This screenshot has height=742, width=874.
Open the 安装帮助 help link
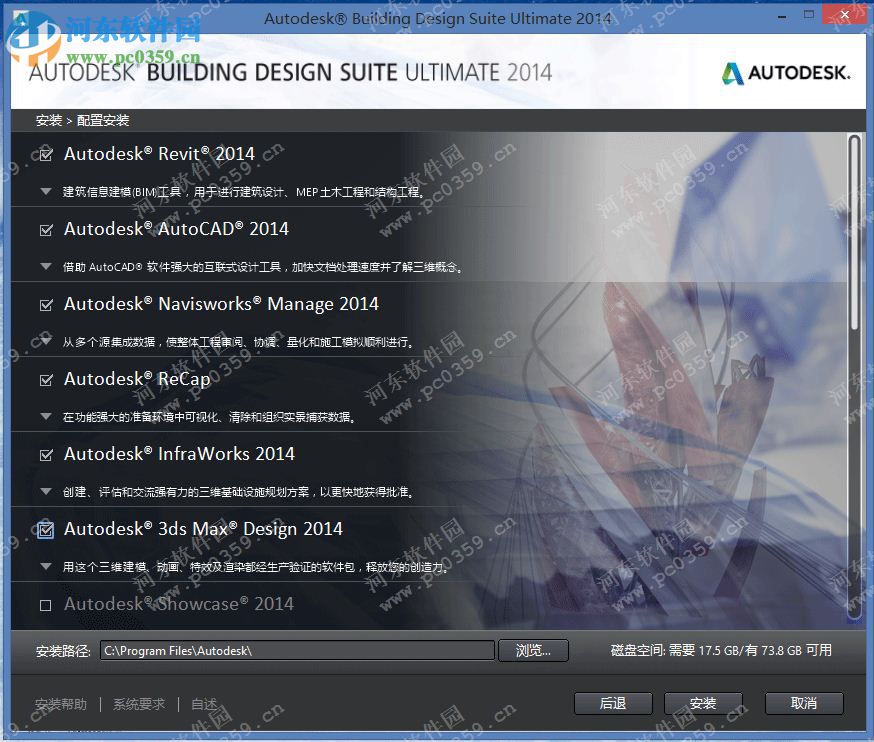tap(61, 703)
